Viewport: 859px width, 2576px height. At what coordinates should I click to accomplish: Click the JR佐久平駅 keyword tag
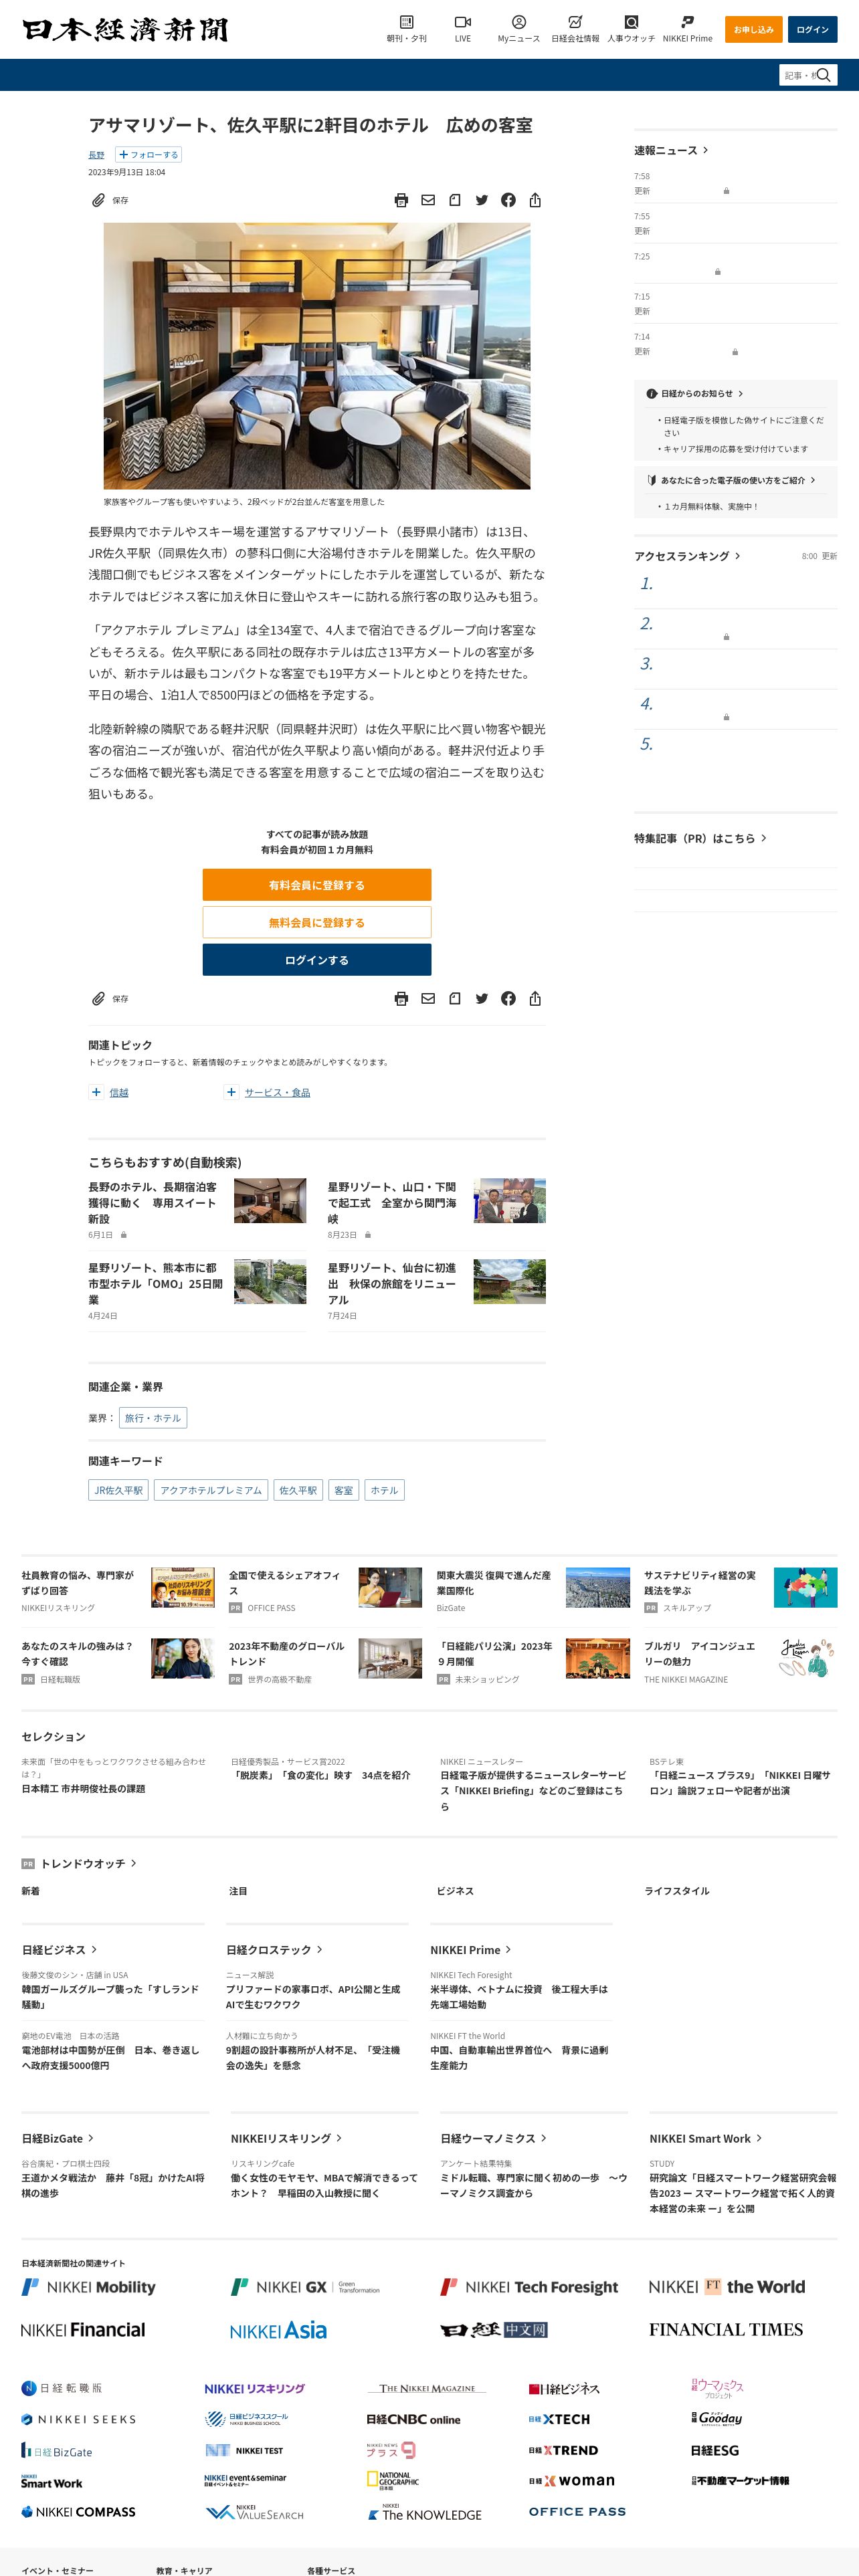coord(118,1490)
